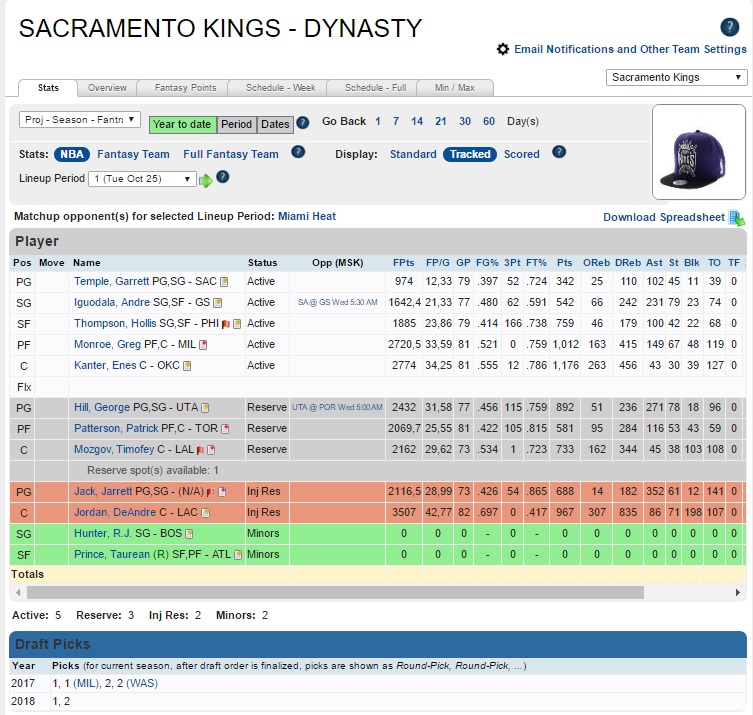Switch stats to Full Fantasy Team
Image resolution: width=753 pixels, height=715 pixels.
[x=231, y=154]
